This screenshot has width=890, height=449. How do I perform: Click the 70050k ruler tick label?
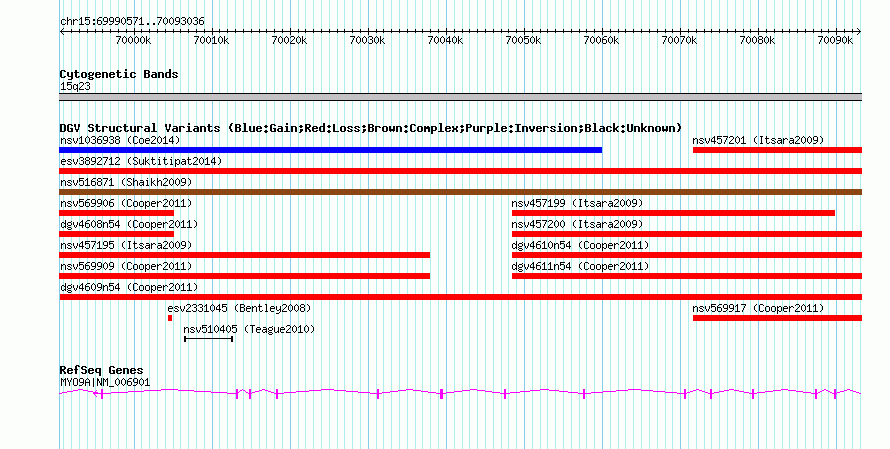coord(523,41)
